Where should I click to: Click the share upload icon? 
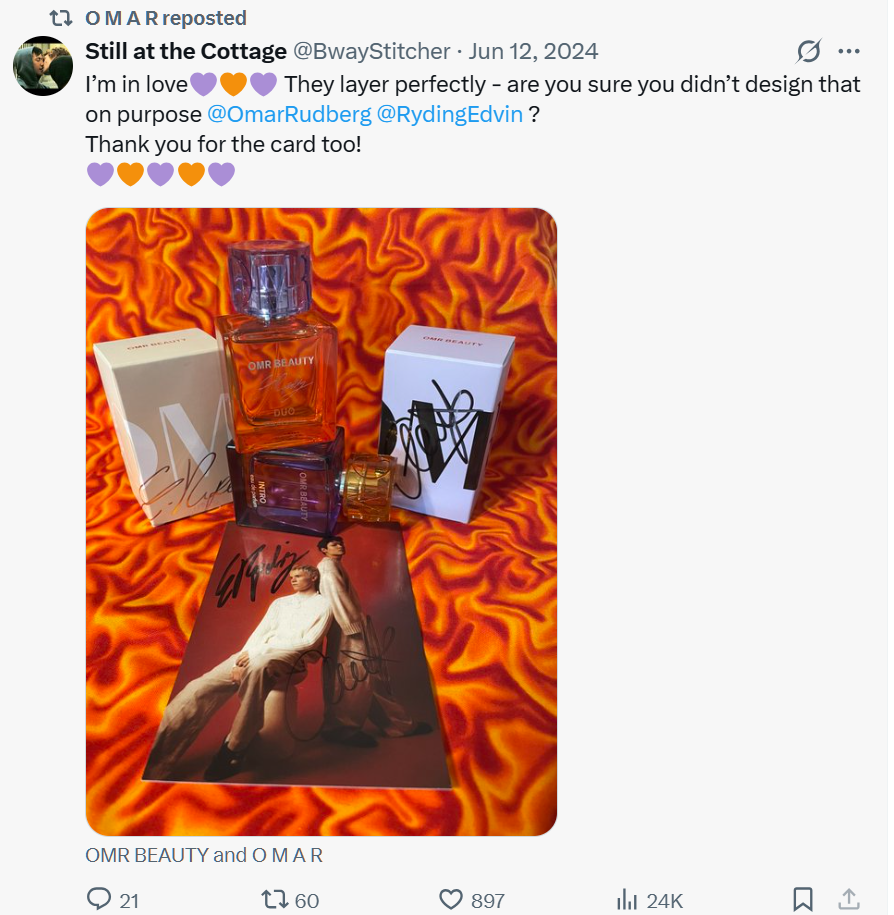click(848, 899)
